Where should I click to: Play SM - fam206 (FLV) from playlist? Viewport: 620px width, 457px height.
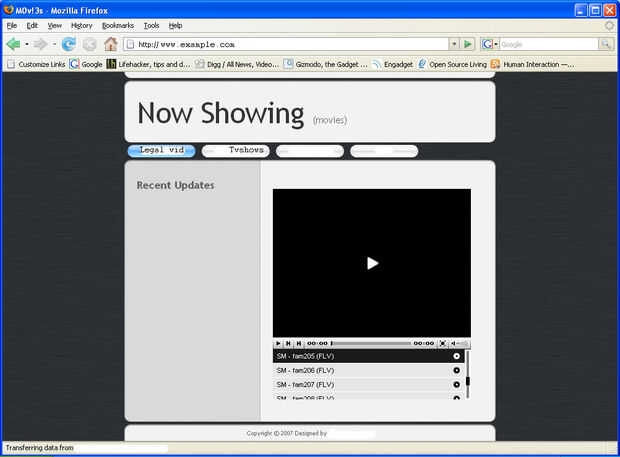coord(369,370)
